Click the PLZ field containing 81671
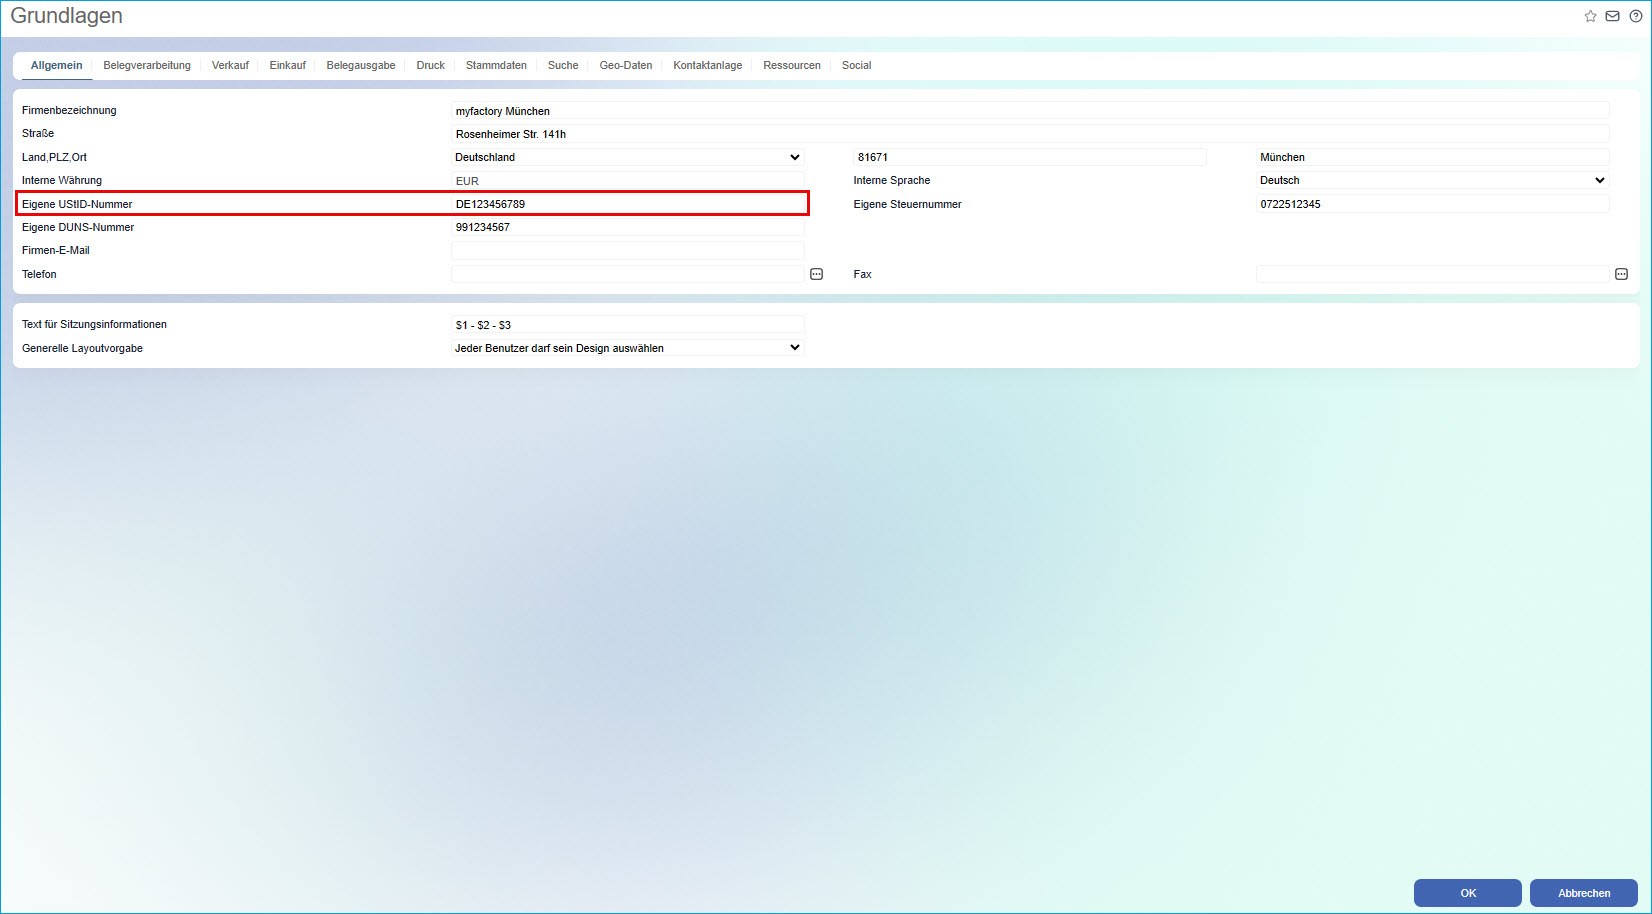 point(1030,157)
